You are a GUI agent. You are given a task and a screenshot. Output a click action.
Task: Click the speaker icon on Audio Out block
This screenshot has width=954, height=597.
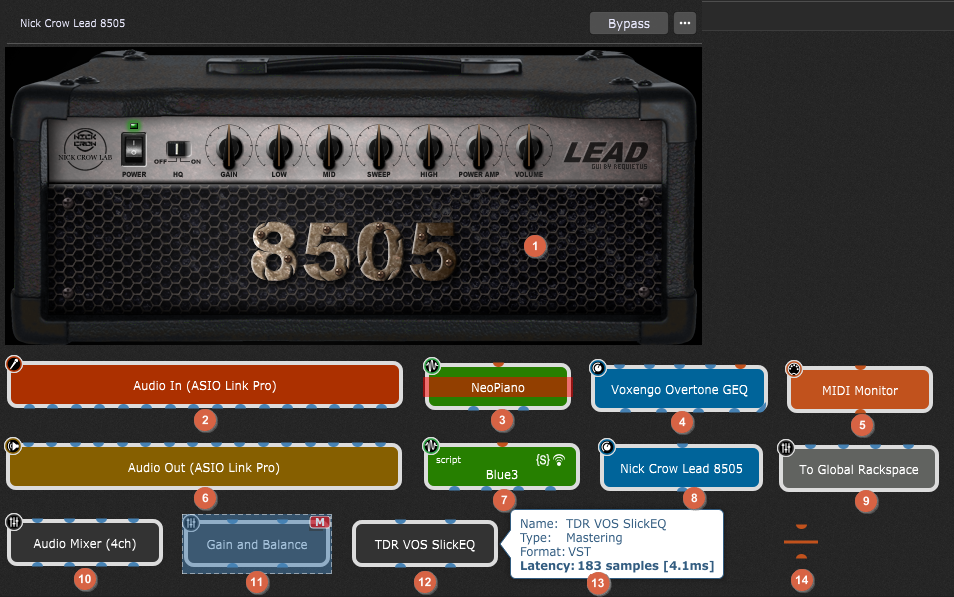coord(13,446)
